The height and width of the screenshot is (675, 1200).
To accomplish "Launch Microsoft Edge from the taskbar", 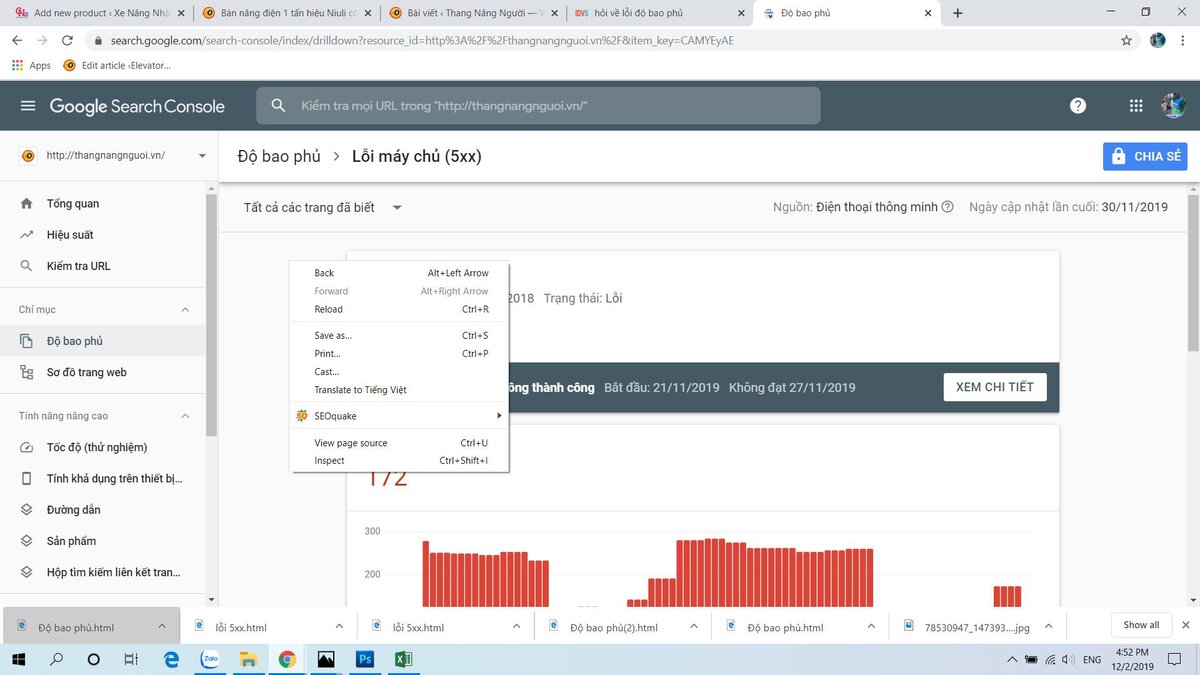I will point(171,660).
